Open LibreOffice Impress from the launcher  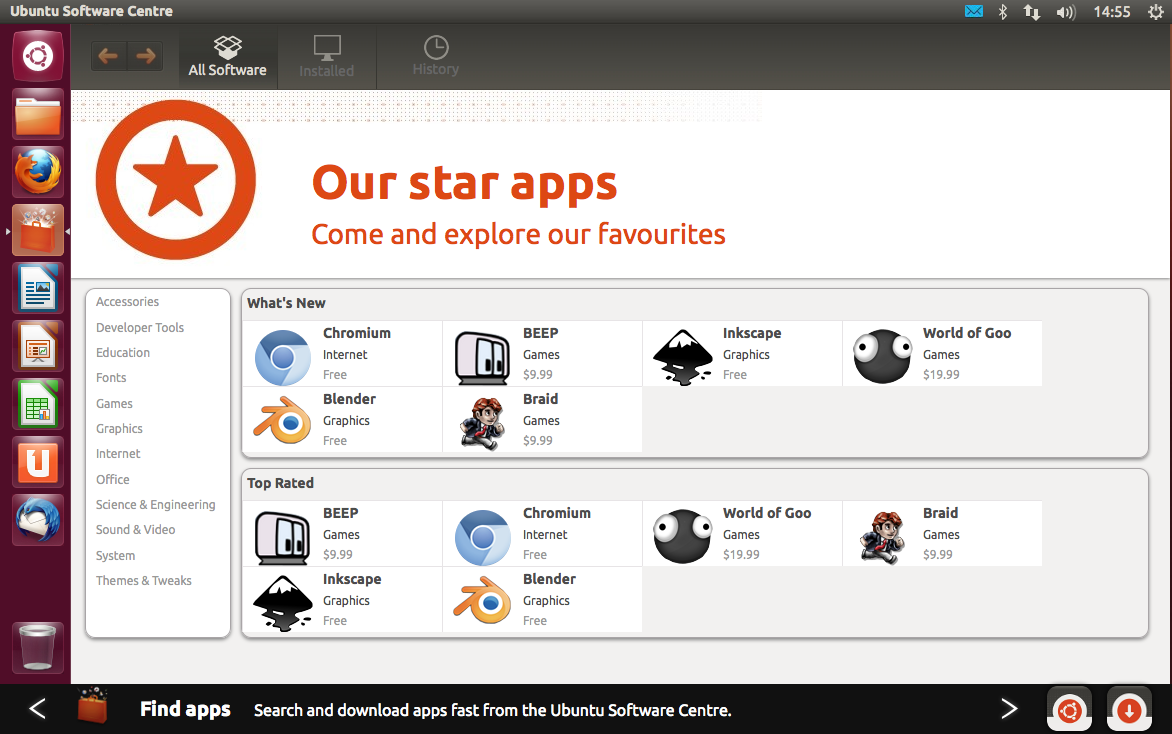click(x=37, y=347)
